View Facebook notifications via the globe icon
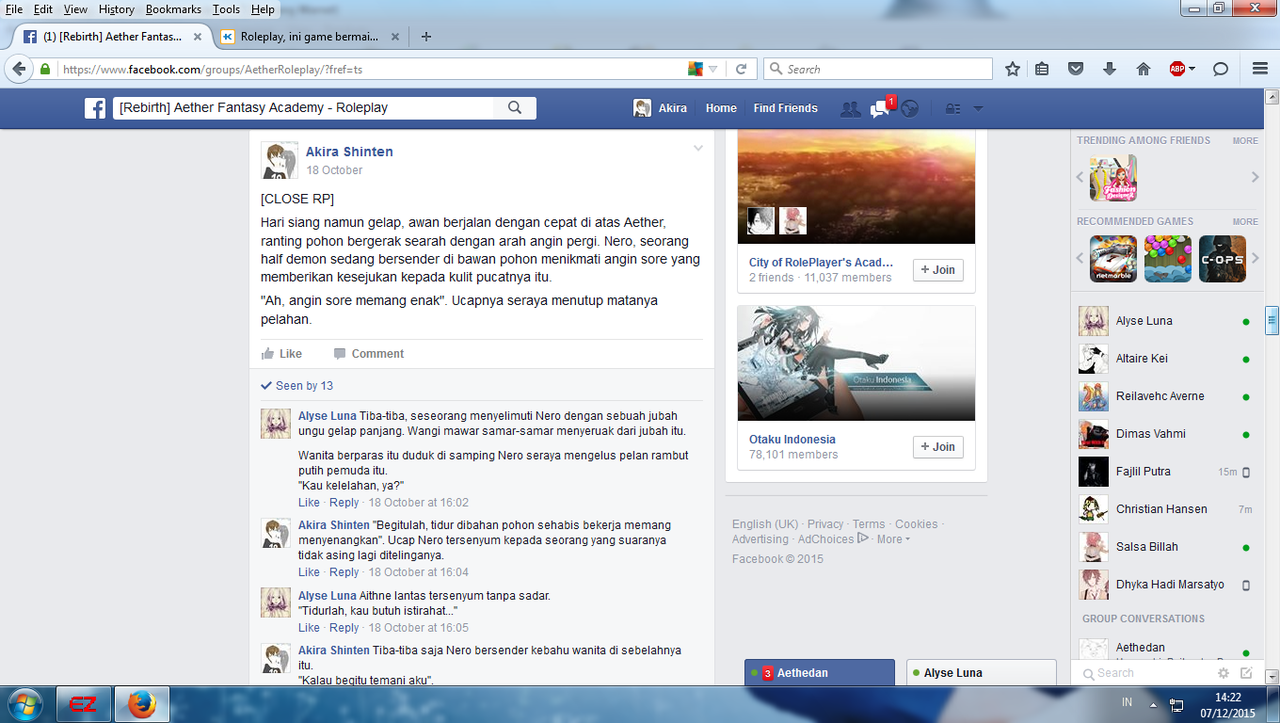 pyautogui.click(x=909, y=108)
